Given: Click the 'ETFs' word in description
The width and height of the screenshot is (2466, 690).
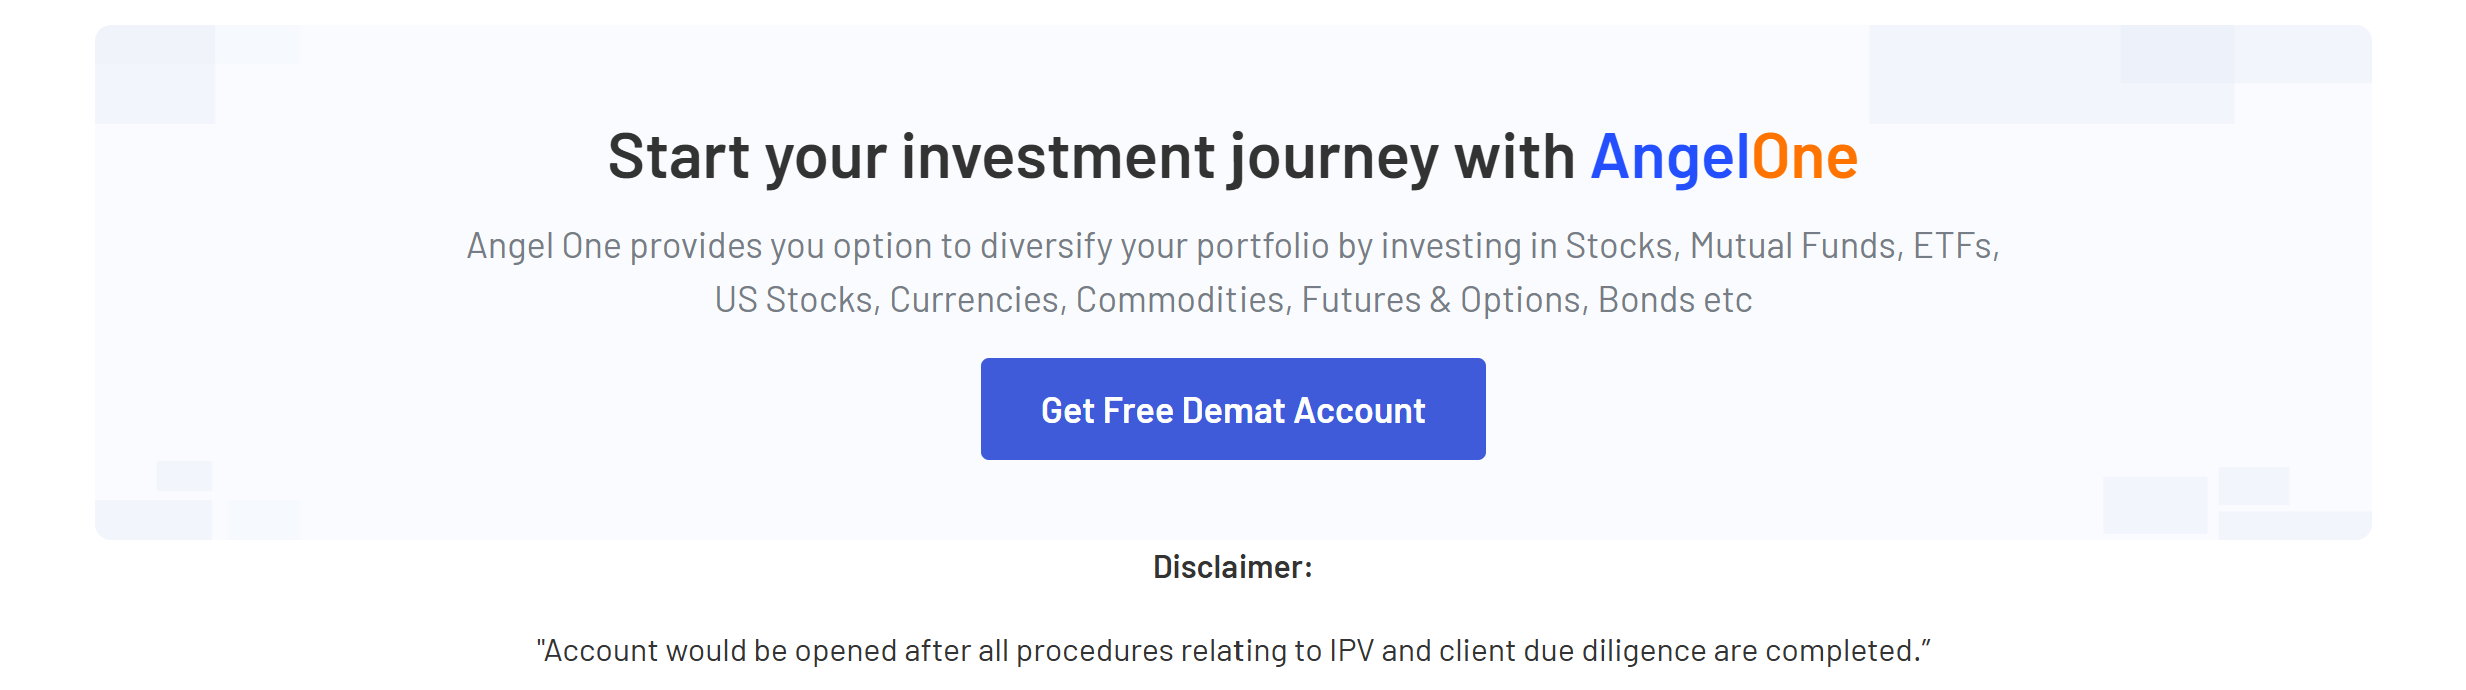Looking at the screenshot, I should point(1952,246).
